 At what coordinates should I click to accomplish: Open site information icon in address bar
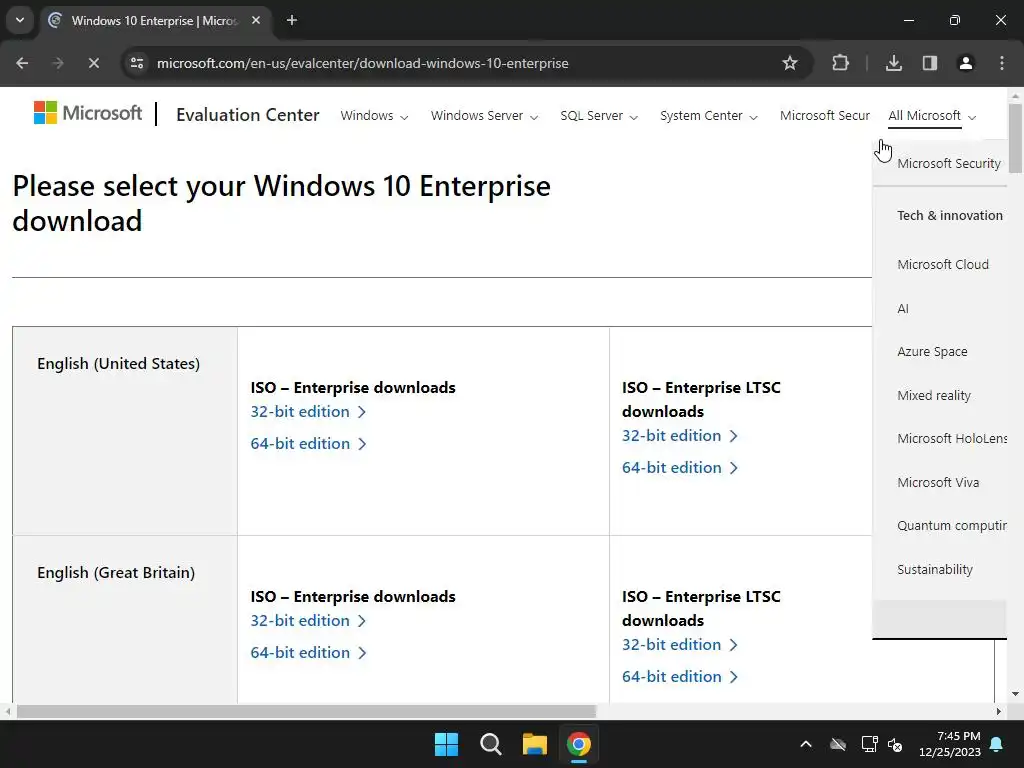click(x=136, y=63)
